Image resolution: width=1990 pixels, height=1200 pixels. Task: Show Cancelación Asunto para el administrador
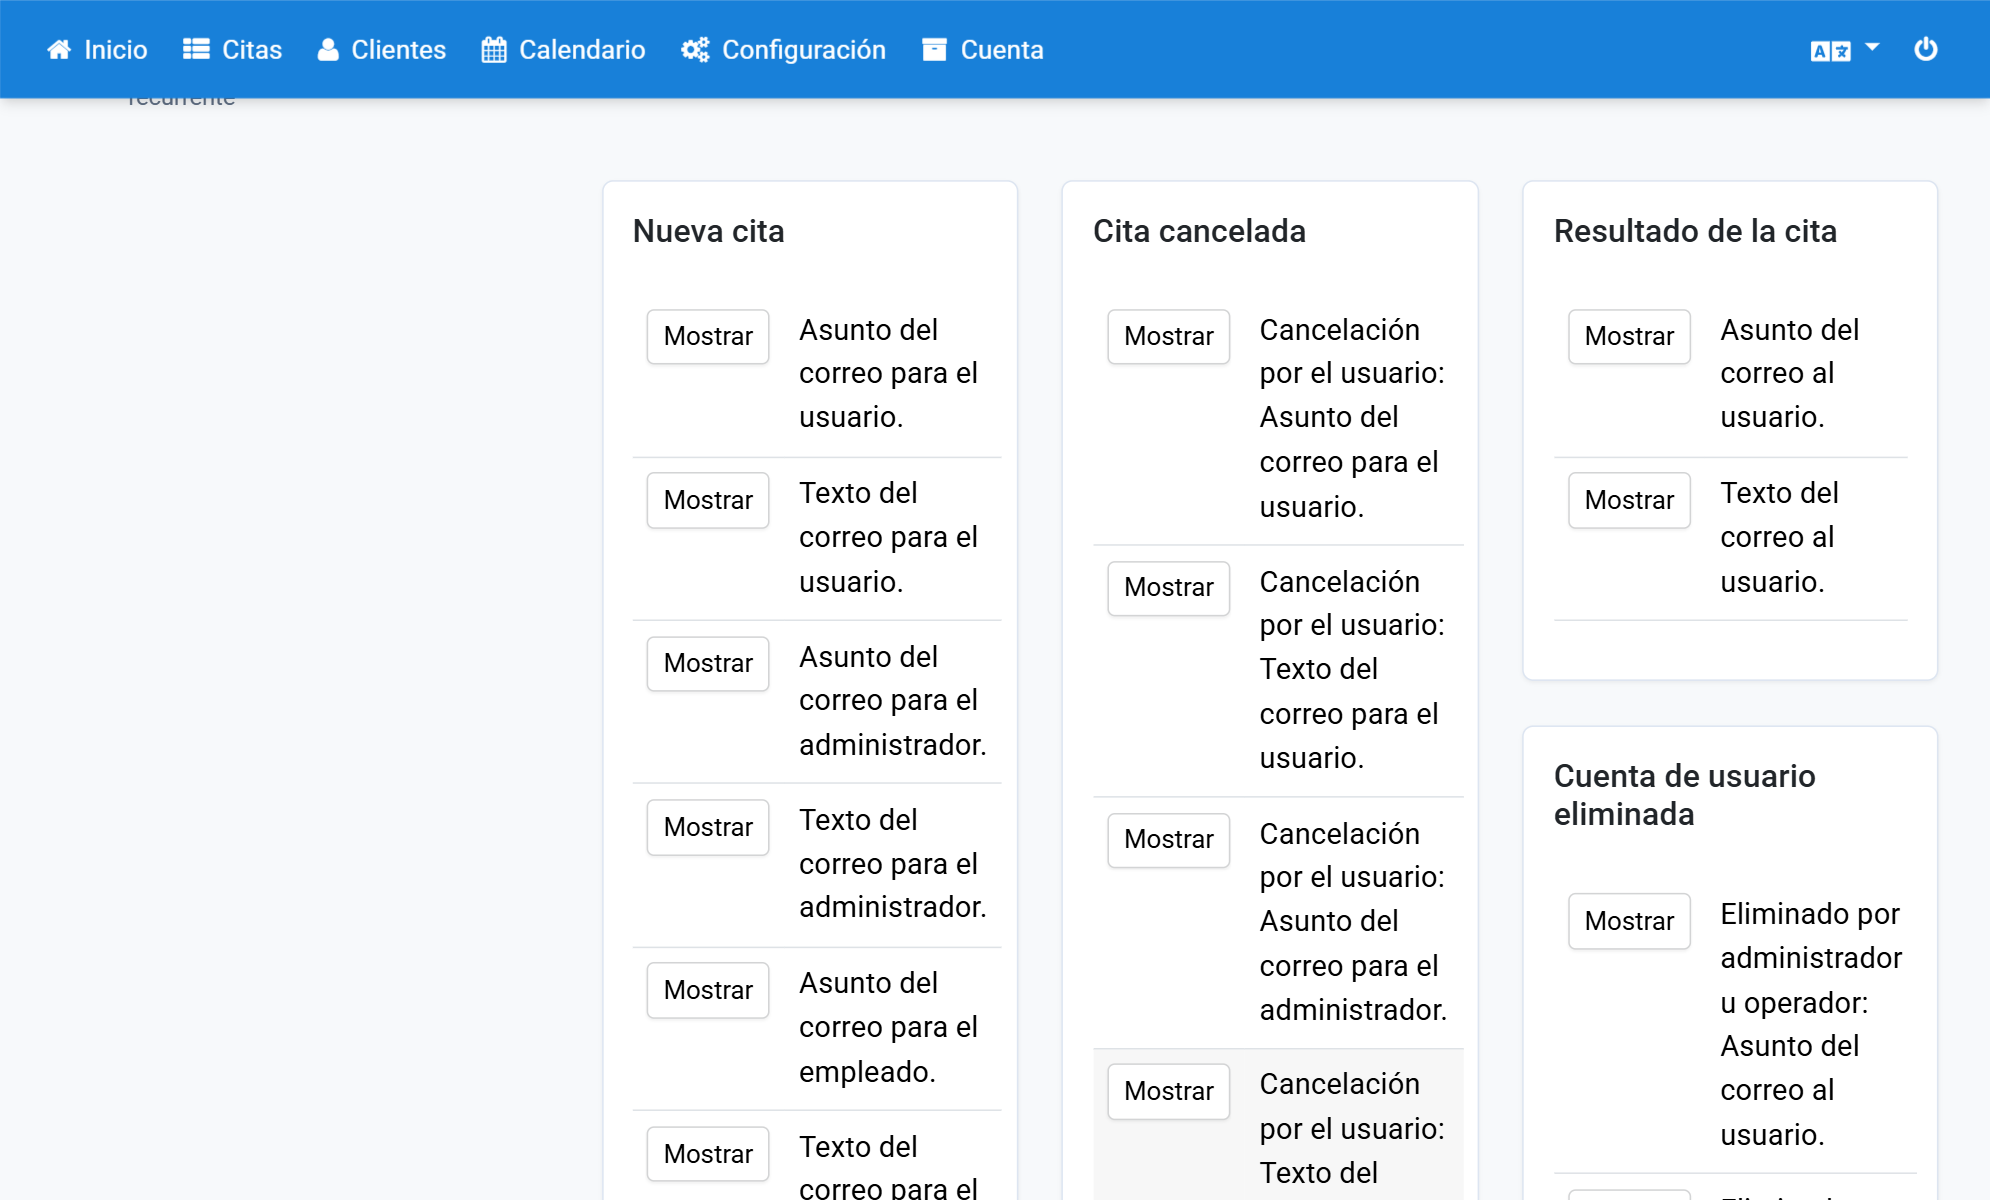pyautogui.click(x=1168, y=840)
